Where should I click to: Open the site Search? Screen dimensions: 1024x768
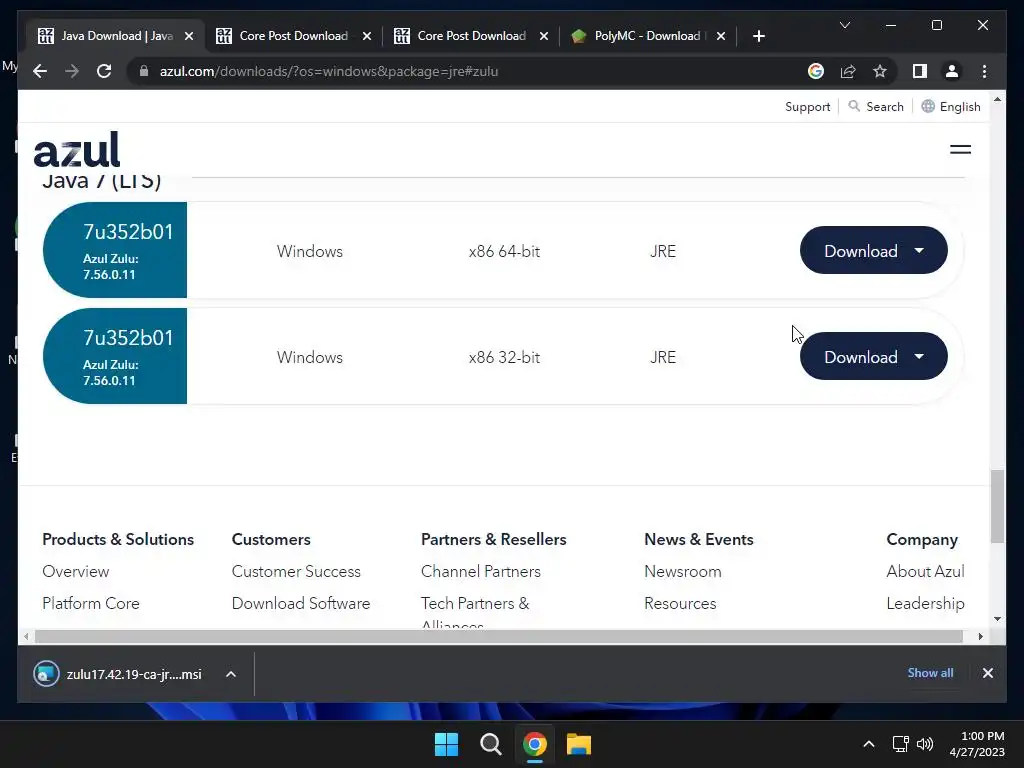876,106
